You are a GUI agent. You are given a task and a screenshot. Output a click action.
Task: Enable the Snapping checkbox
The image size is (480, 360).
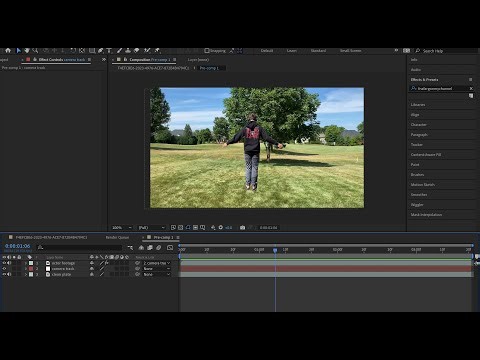[x=207, y=51]
